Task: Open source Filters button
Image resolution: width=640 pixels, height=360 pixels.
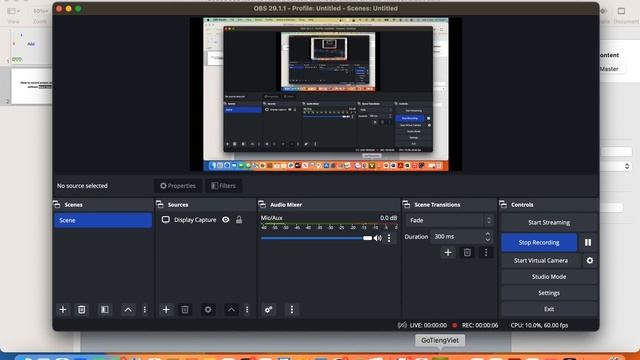Action: tap(223, 186)
